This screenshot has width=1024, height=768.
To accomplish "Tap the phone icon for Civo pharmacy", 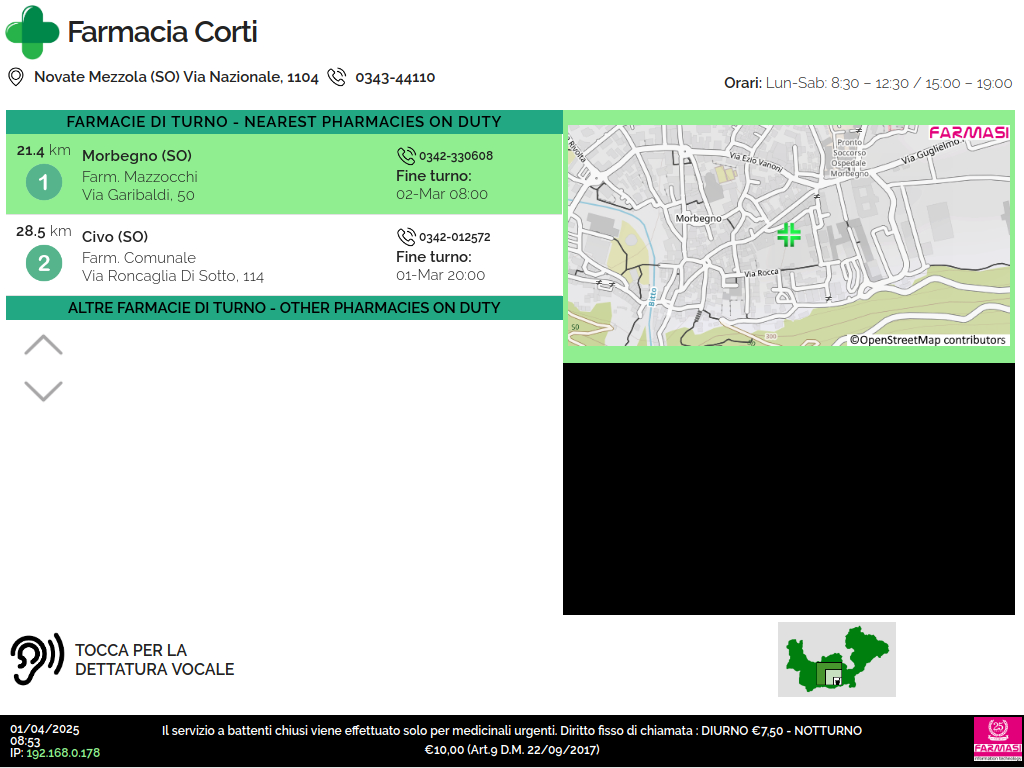I will click(406, 237).
